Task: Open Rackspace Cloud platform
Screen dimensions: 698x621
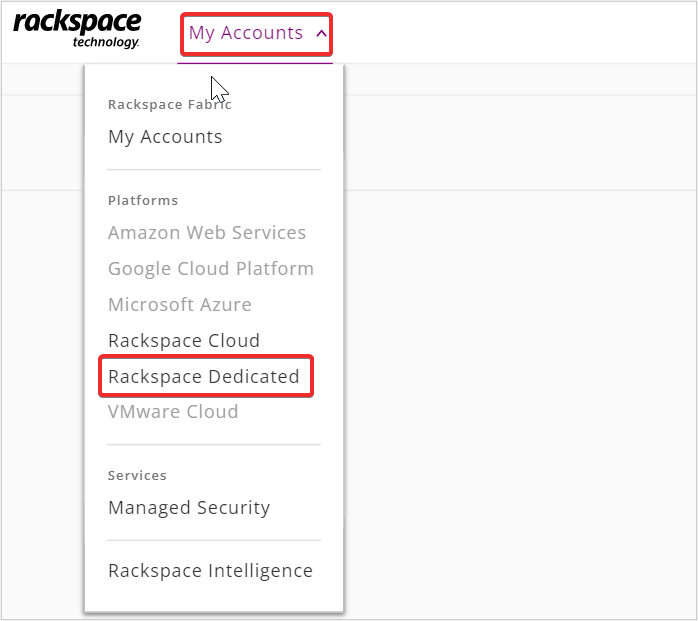Action: [184, 341]
